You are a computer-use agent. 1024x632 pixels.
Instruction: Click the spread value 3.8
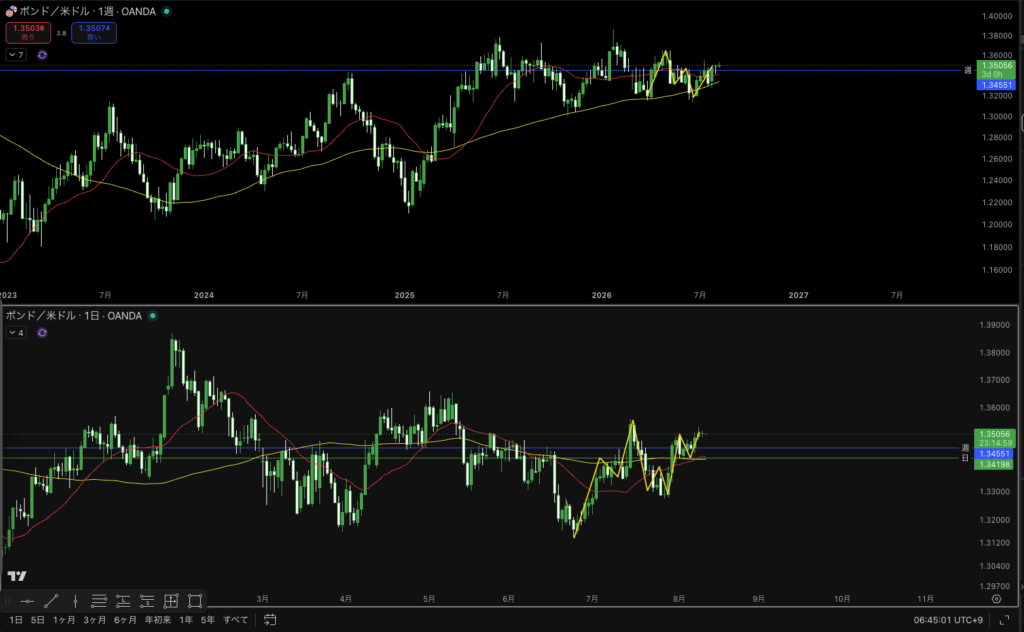[61, 33]
